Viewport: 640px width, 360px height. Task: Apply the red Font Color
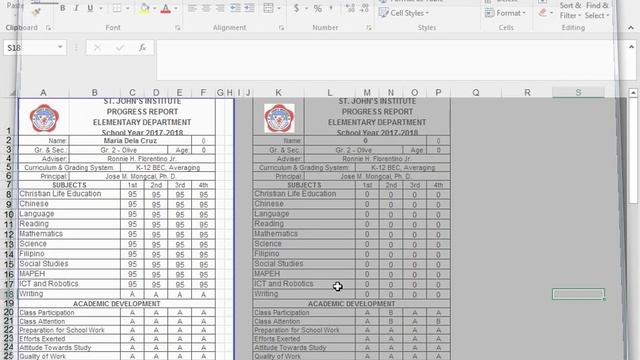(165, 8)
